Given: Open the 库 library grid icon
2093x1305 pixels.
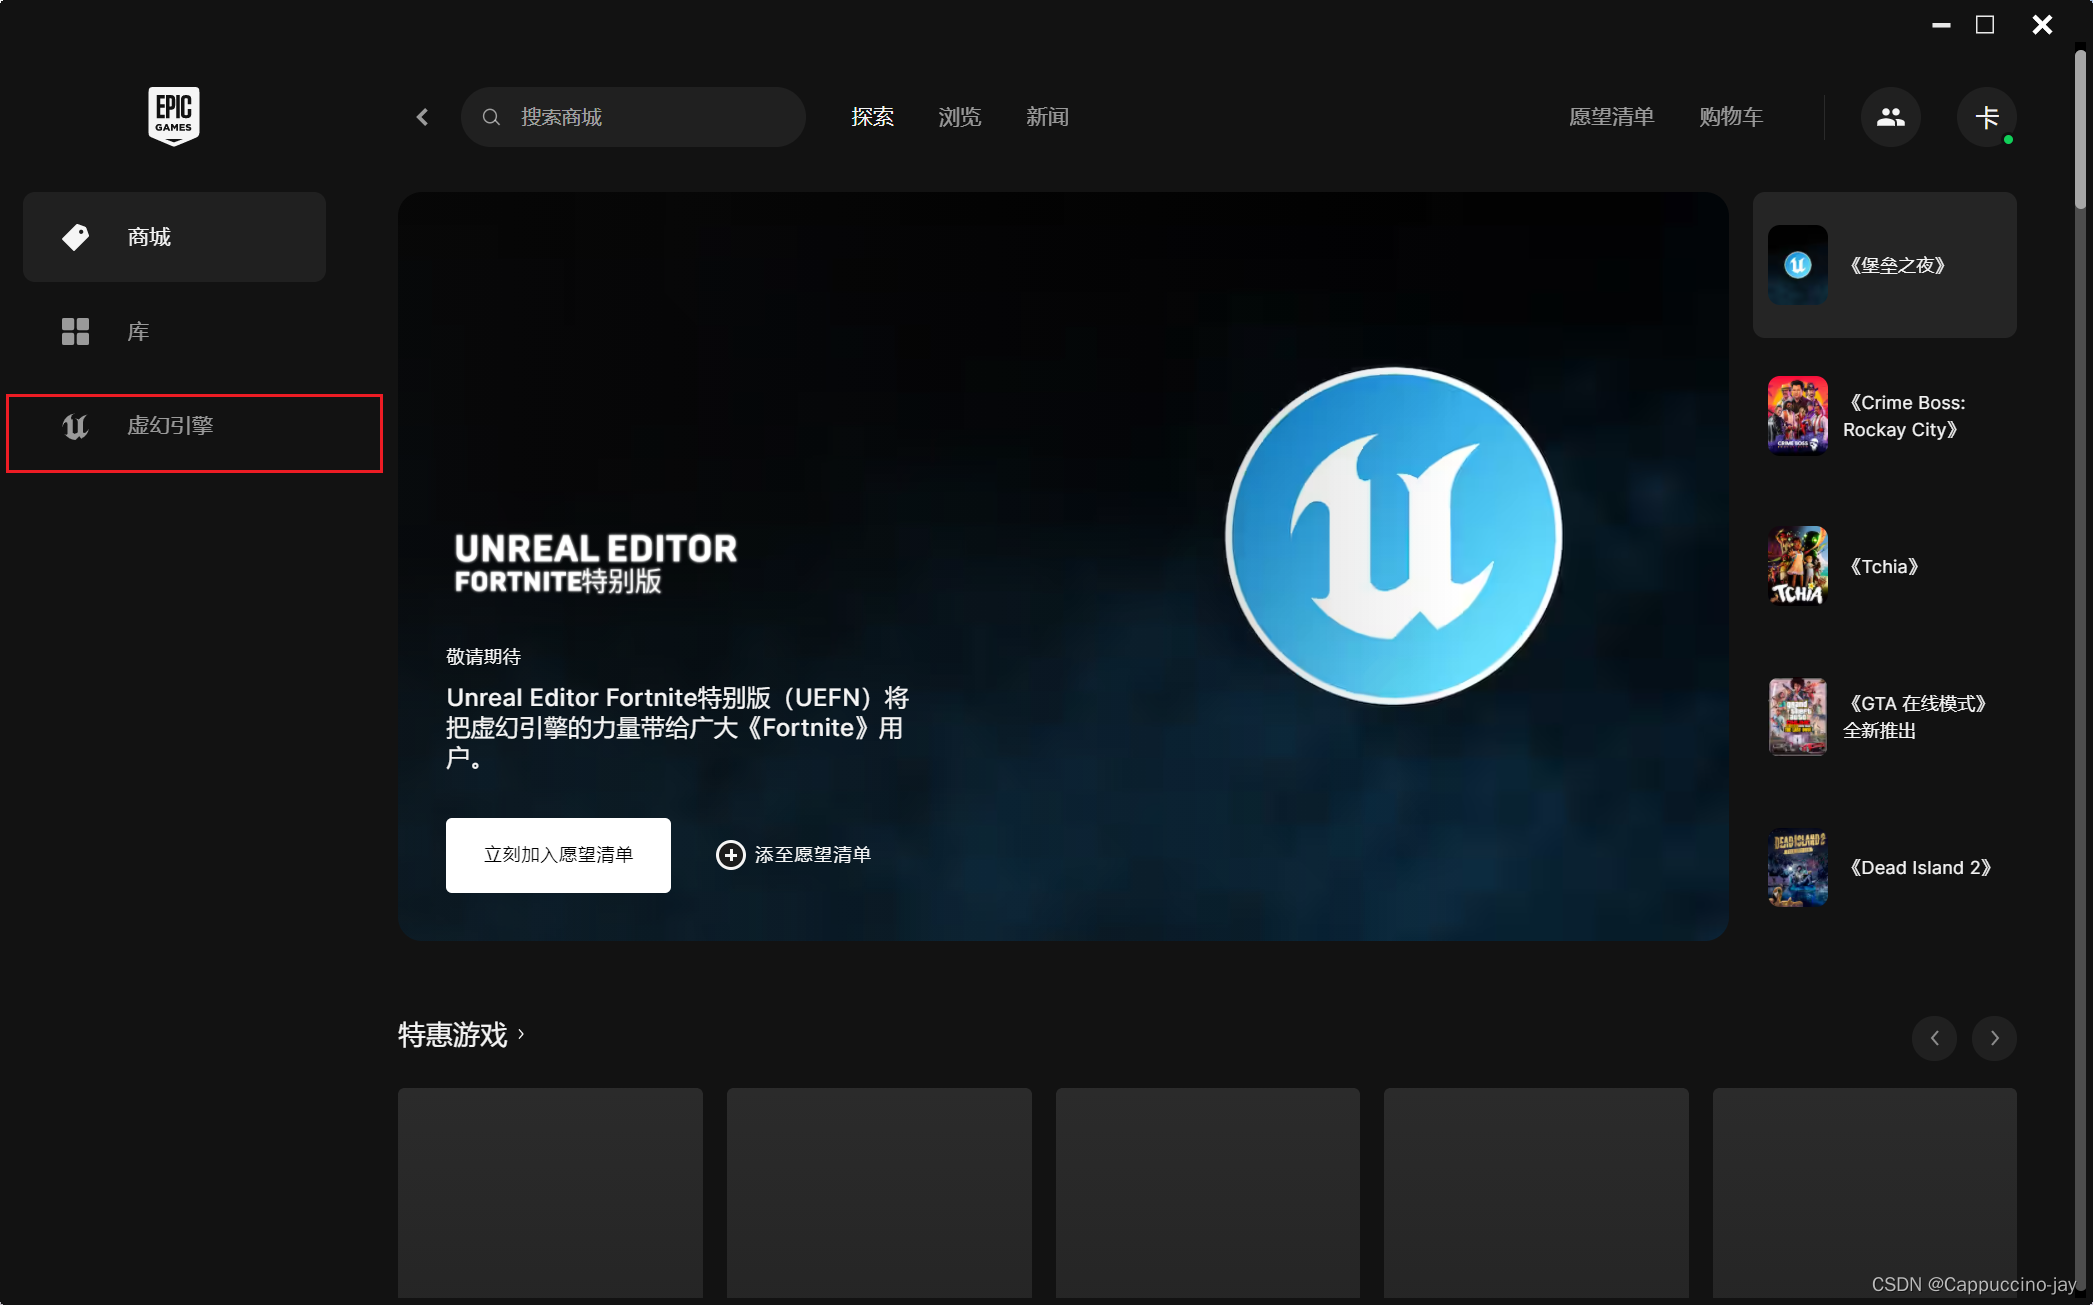Looking at the screenshot, I should click(x=76, y=331).
